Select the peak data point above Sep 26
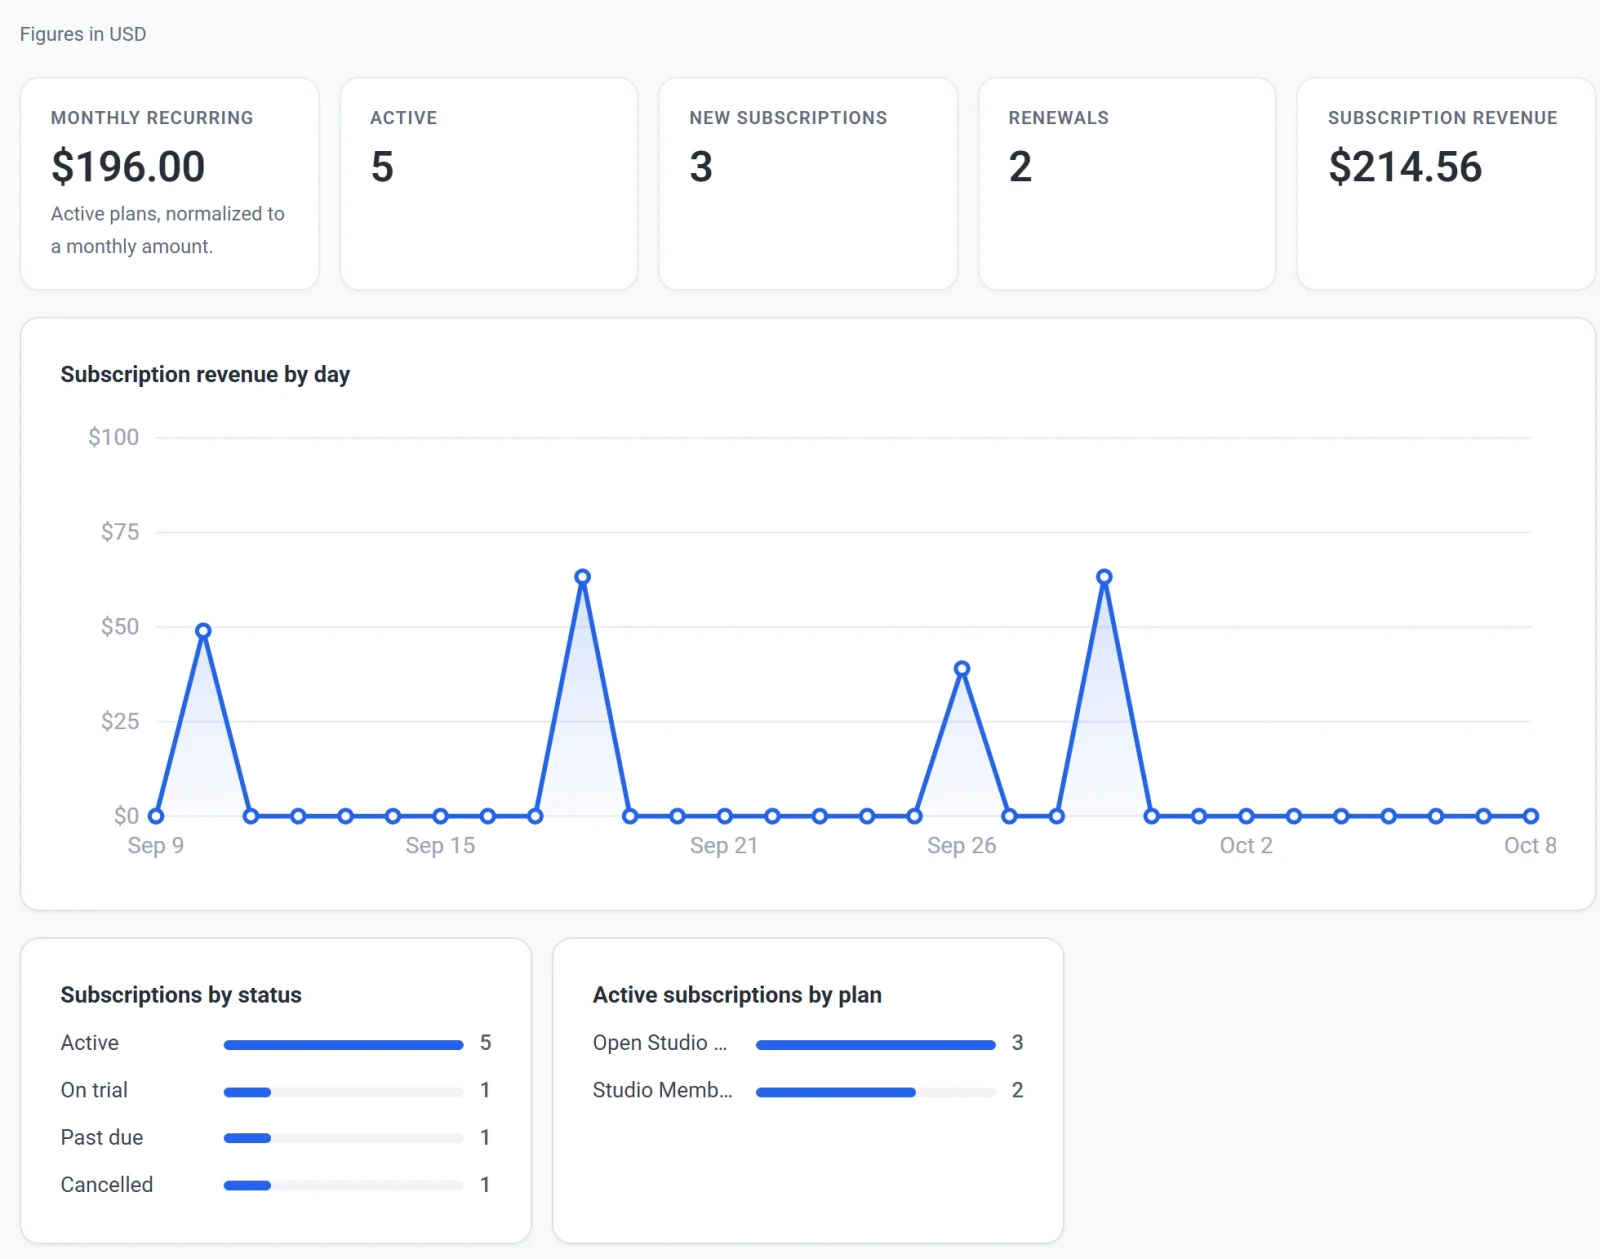Image resolution: width=1600 pixels, height=1259 pixels. (x=962, y=669)
